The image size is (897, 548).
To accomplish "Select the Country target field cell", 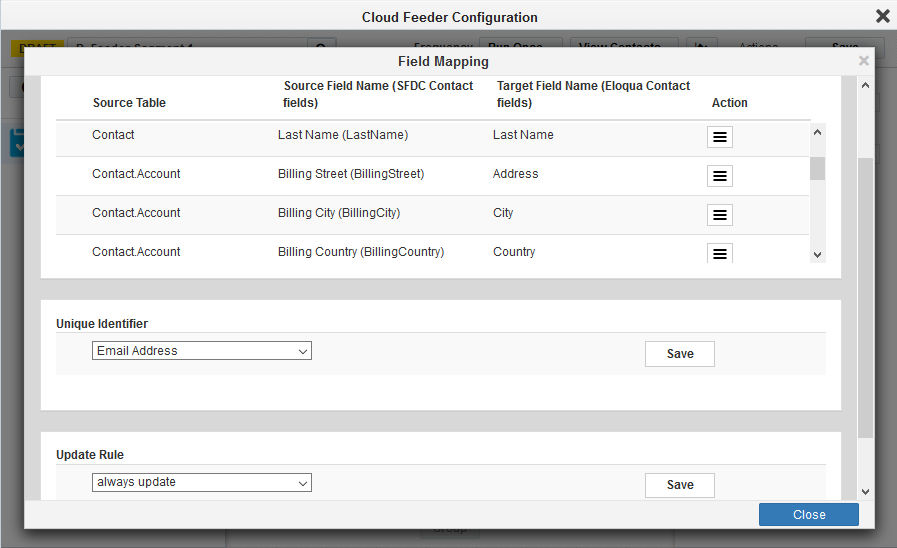I will point(514,252).
